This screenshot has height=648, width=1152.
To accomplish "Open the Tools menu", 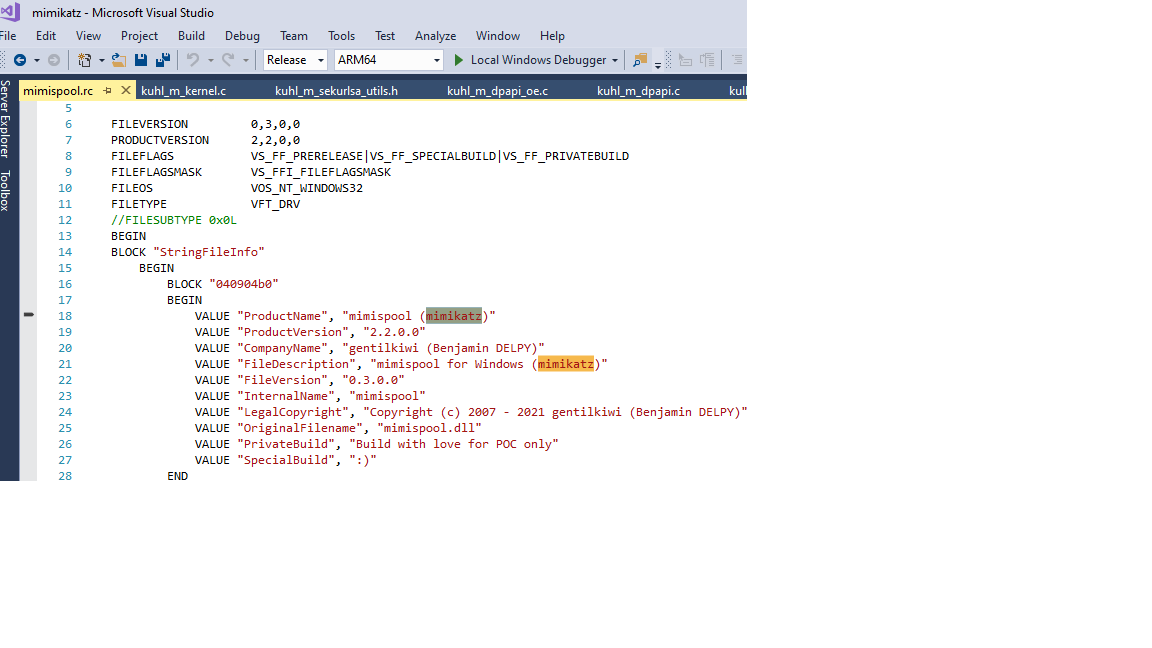I will tap(341, 36).
